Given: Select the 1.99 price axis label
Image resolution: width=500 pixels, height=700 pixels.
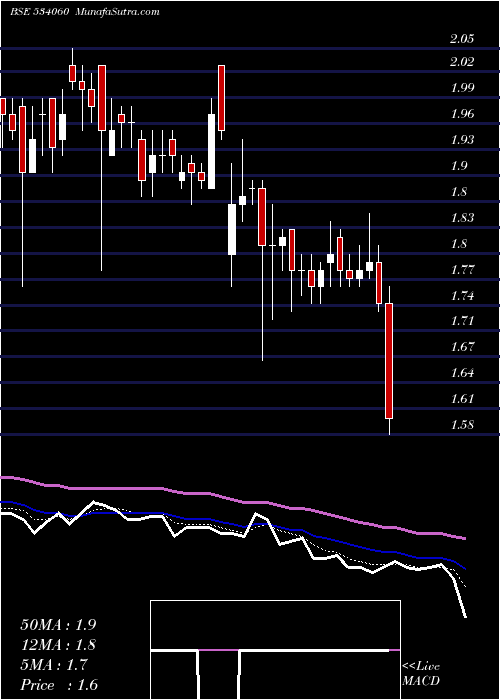Looking at the screenshot, I should point(462,88).
